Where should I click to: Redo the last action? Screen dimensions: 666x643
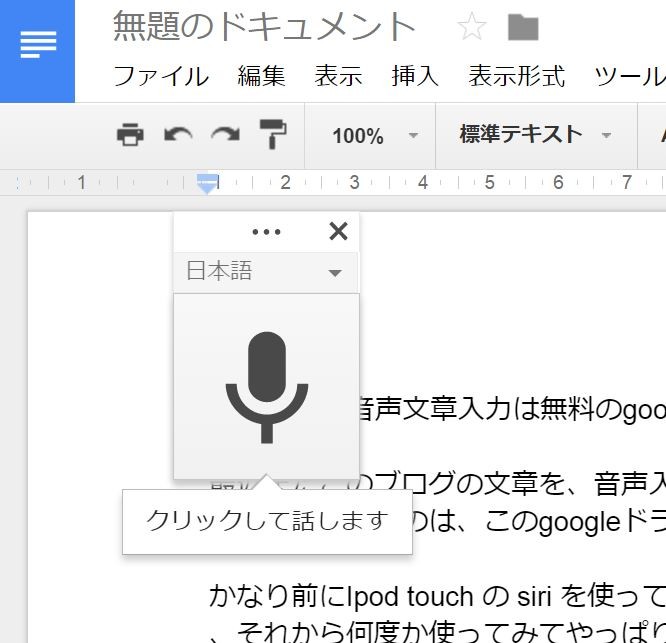[x=226, y=135]
